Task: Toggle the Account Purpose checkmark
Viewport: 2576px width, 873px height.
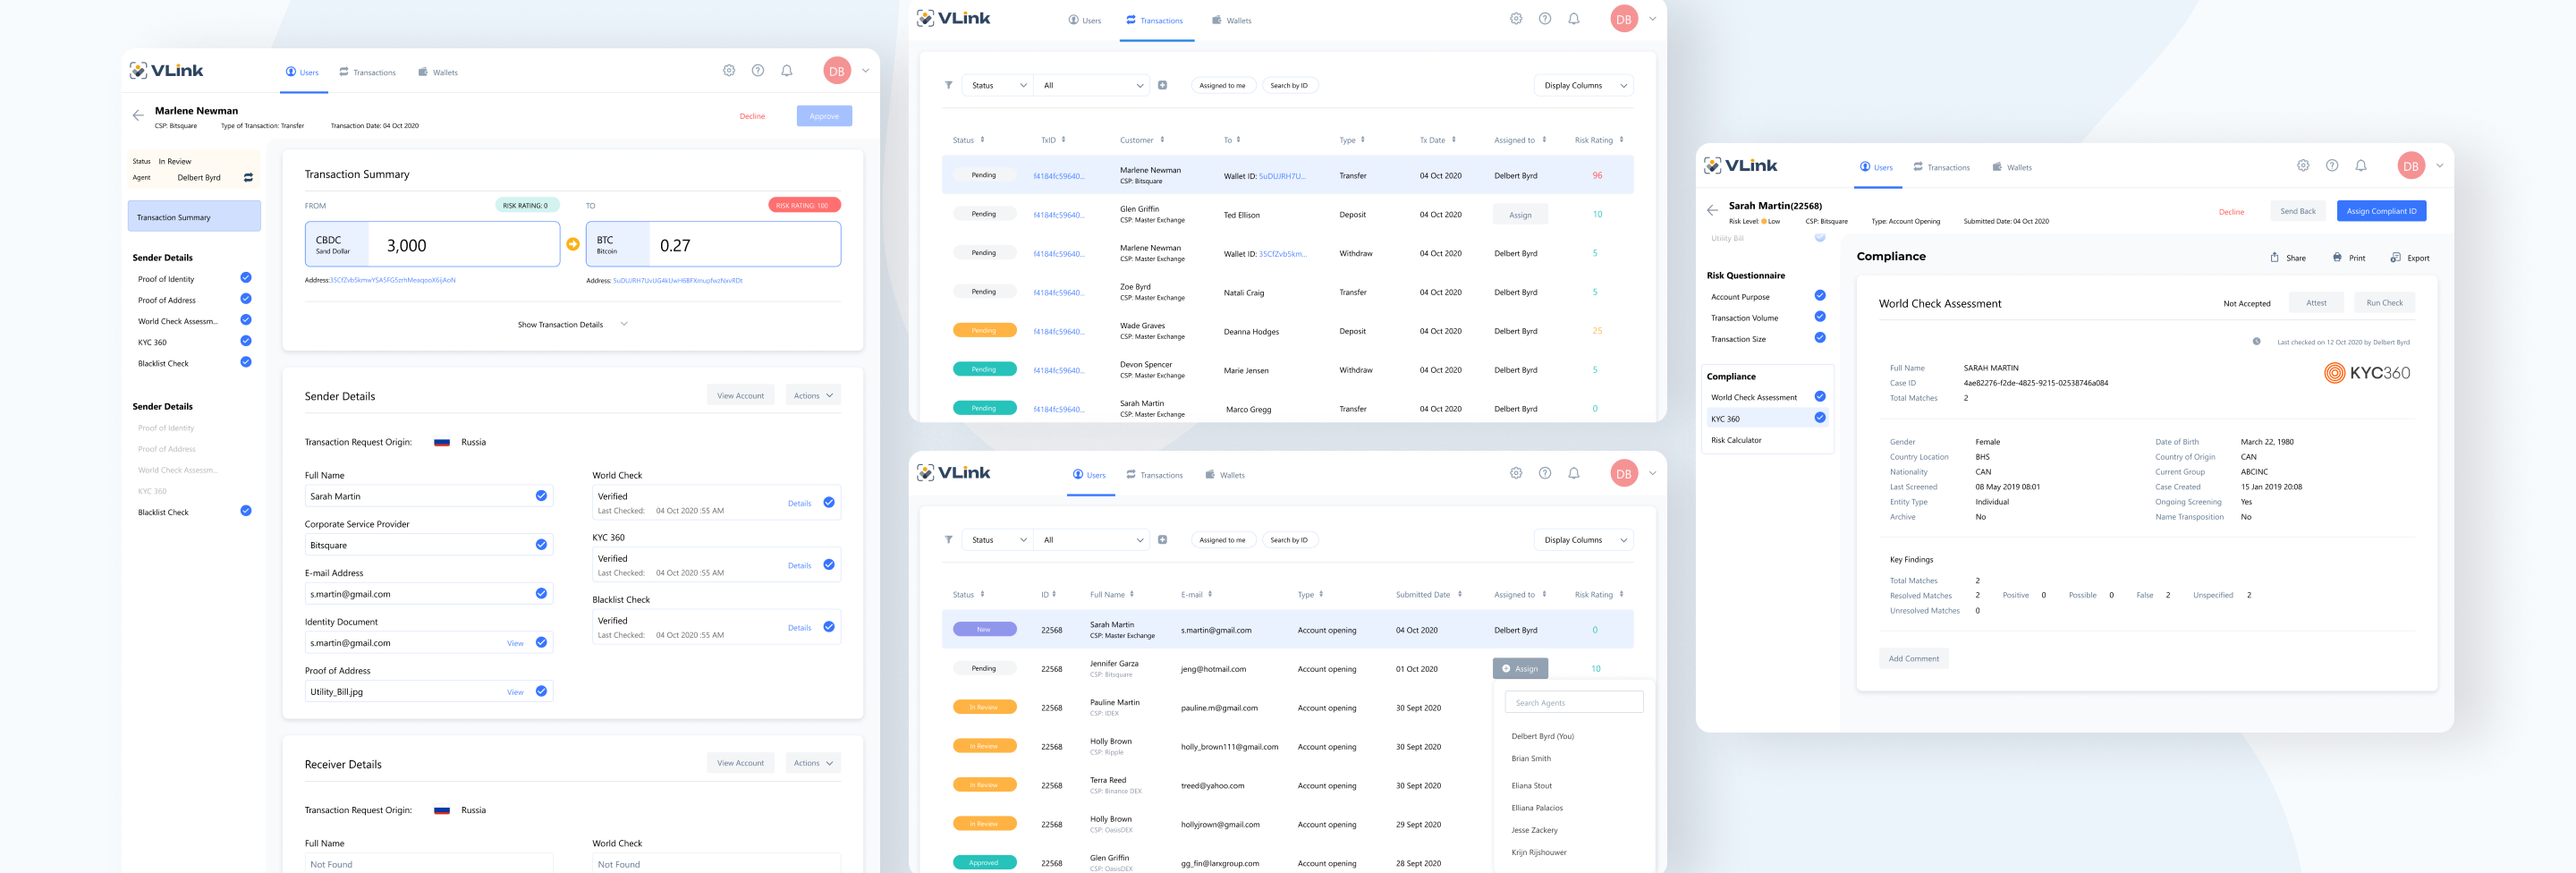Action: [x=1820, y=296]
